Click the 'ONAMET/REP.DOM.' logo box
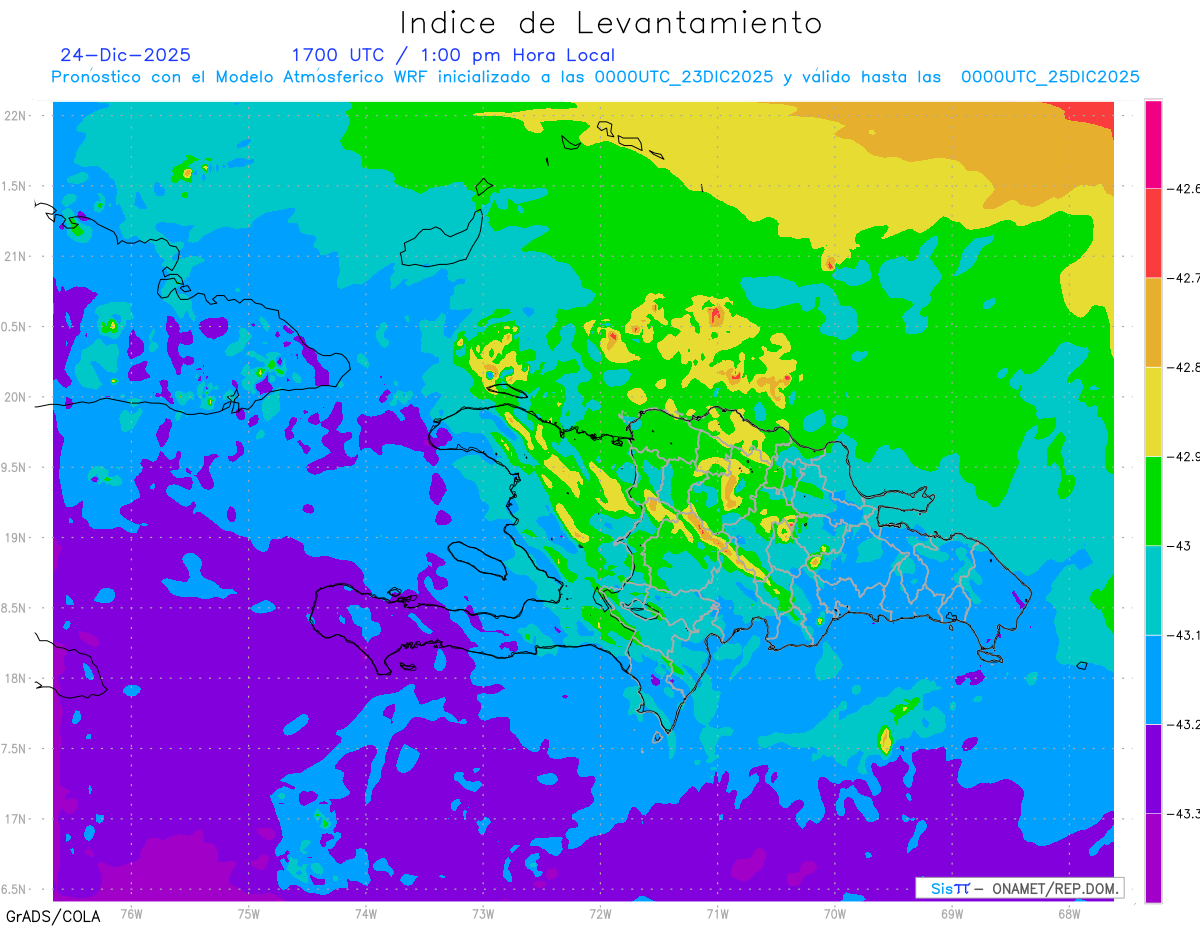1200x927 pixels. (1020, 888)
